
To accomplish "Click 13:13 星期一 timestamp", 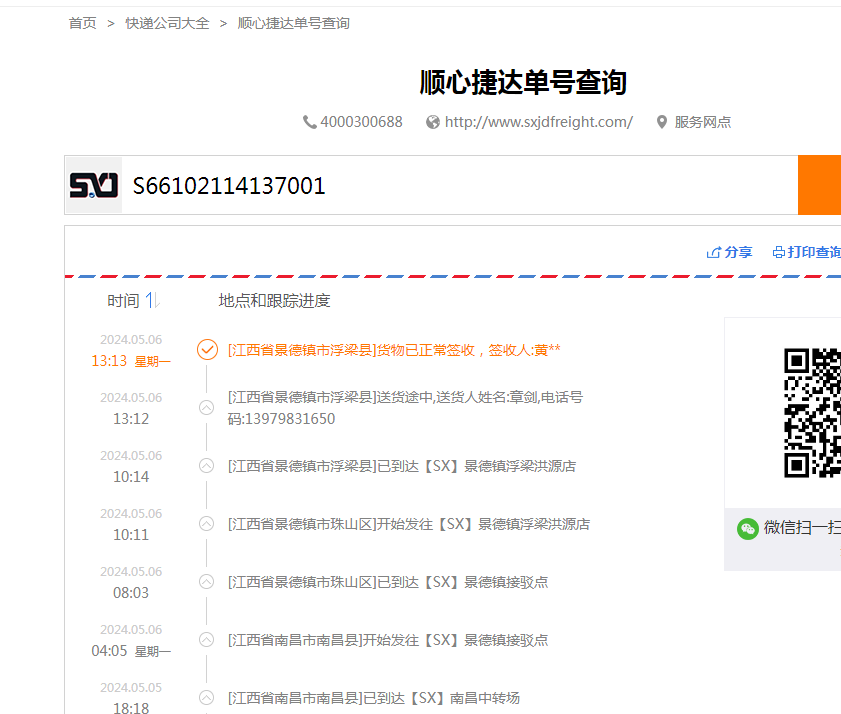I will 131,361.
